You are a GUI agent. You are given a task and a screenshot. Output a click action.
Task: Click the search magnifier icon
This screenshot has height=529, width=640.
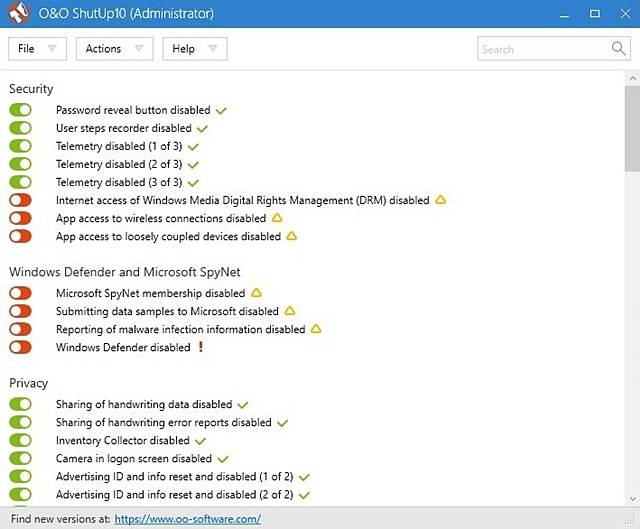(x=618, y=48)
